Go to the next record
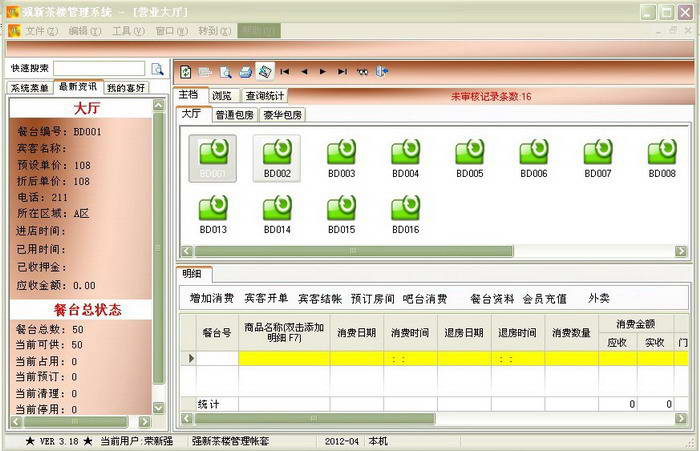This screenshot has width=700, height=451. (x=323, y=71)
